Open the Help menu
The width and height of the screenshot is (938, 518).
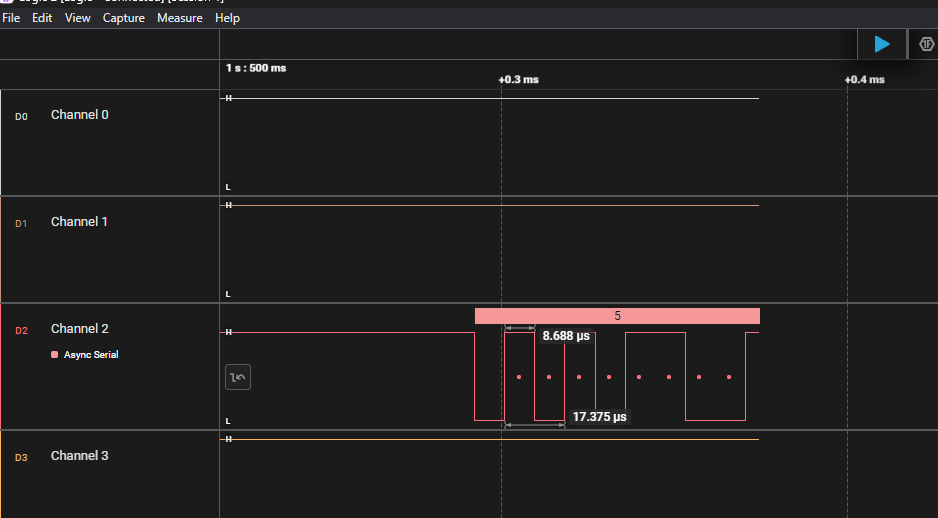227,18
